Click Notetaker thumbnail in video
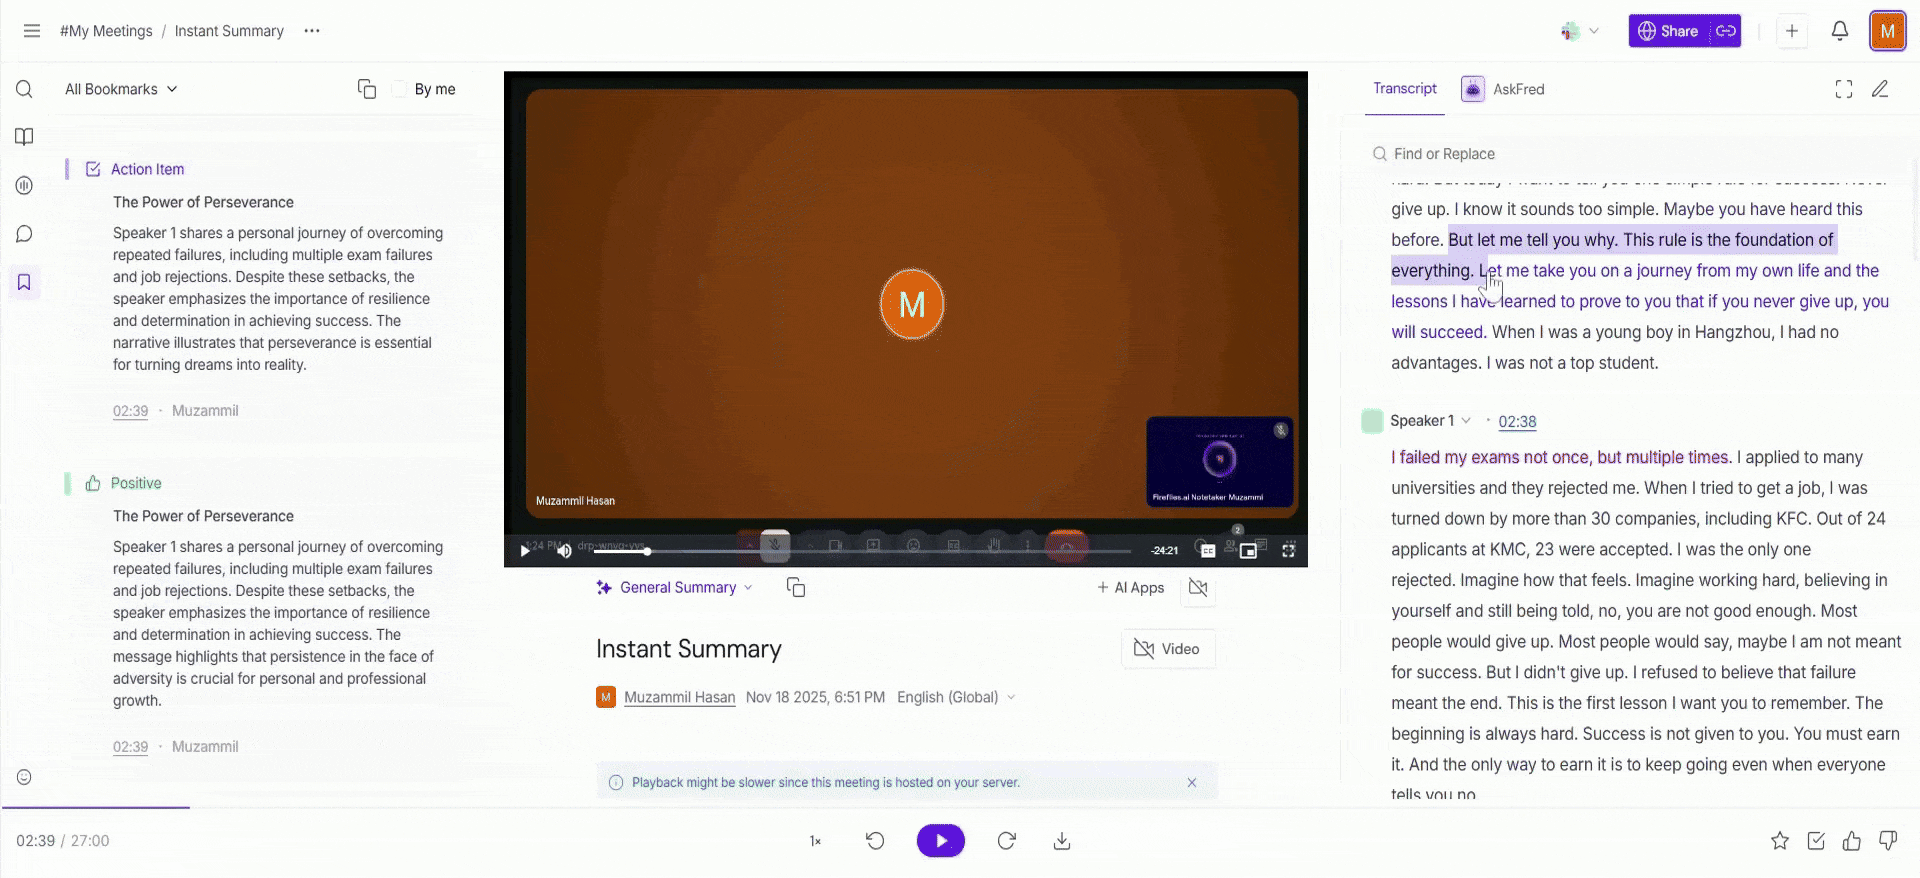Viewport: 1920px width, 878px height. [1220, 462]
